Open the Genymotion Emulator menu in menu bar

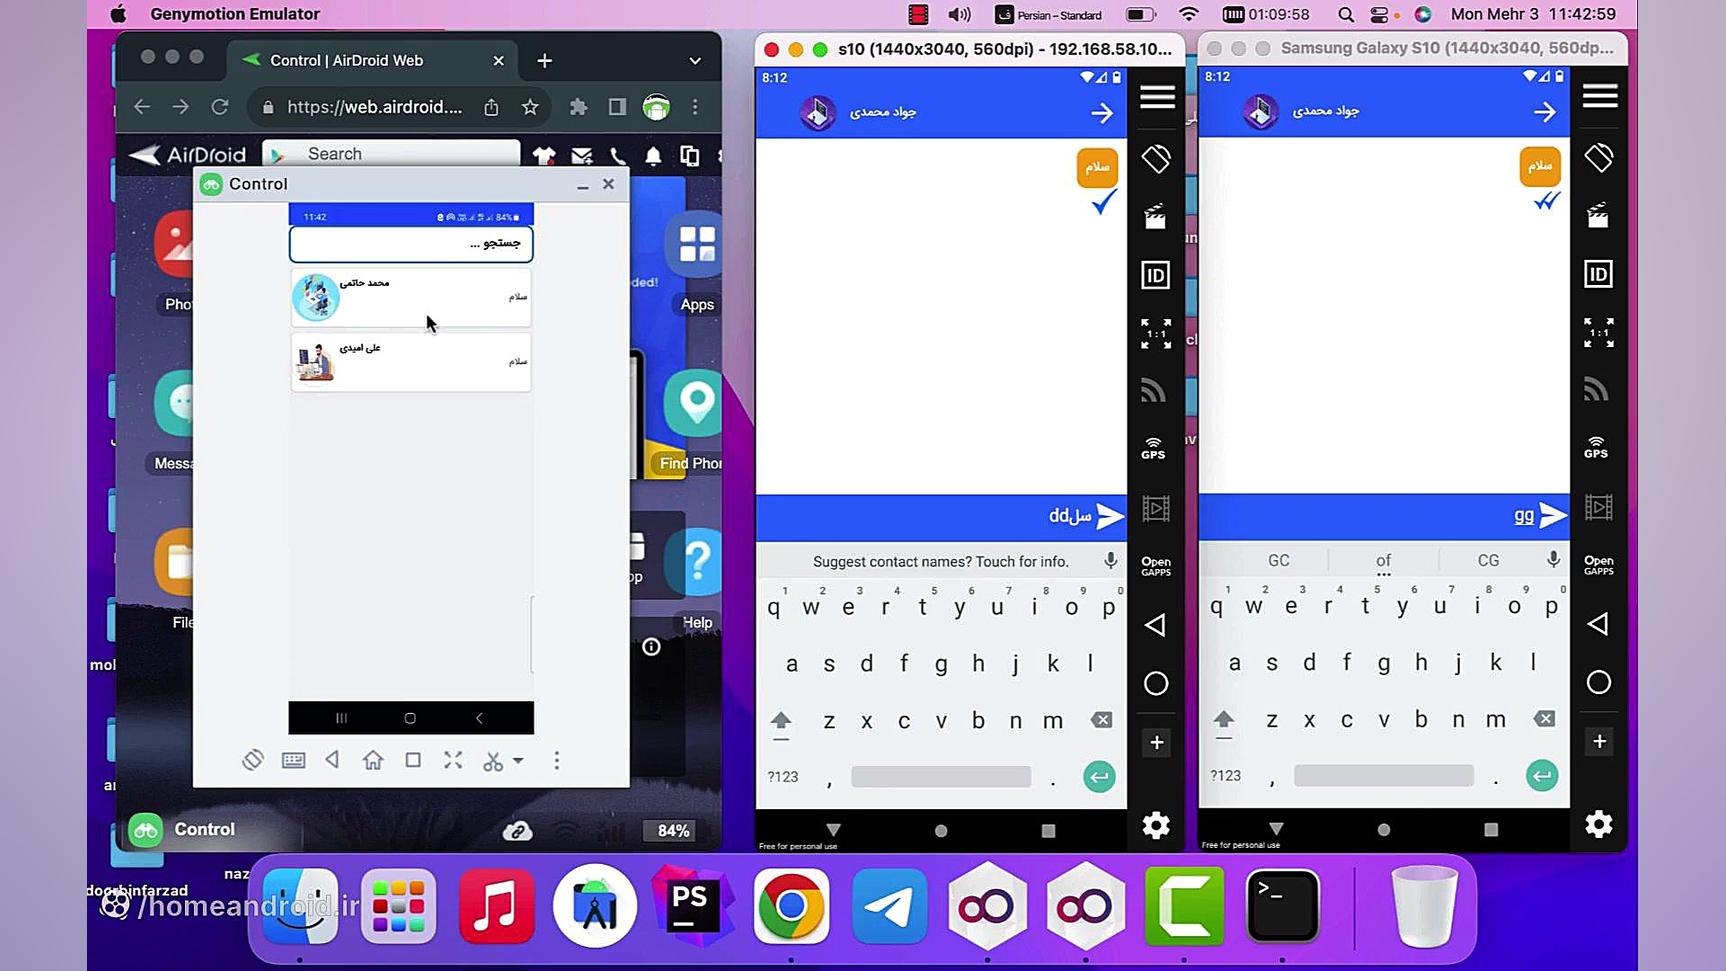235,14
